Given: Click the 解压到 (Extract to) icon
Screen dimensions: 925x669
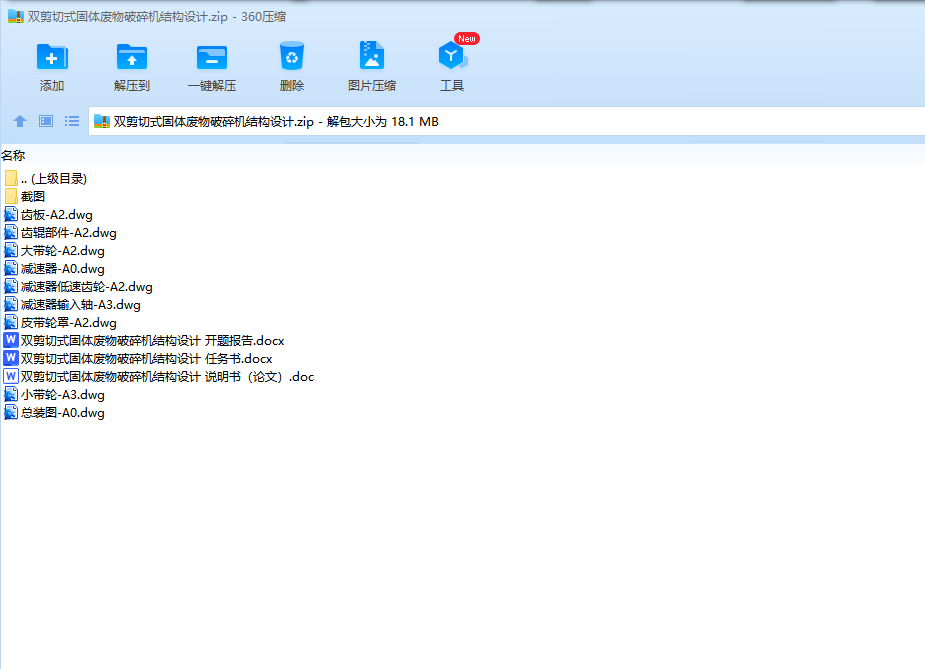Looking at the screenshot, I should 132,57.
